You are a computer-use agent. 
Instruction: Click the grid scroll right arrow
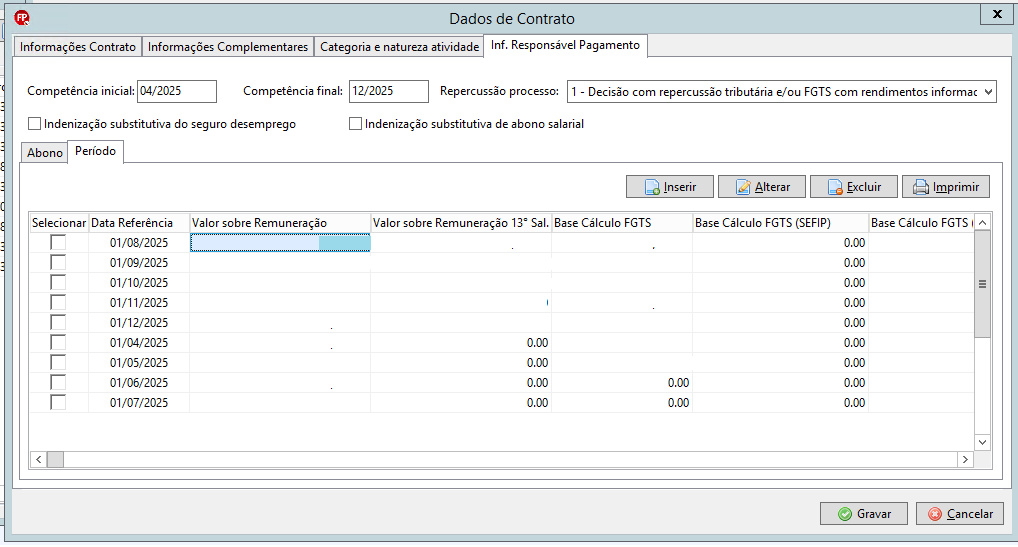[x=965, y=459]
